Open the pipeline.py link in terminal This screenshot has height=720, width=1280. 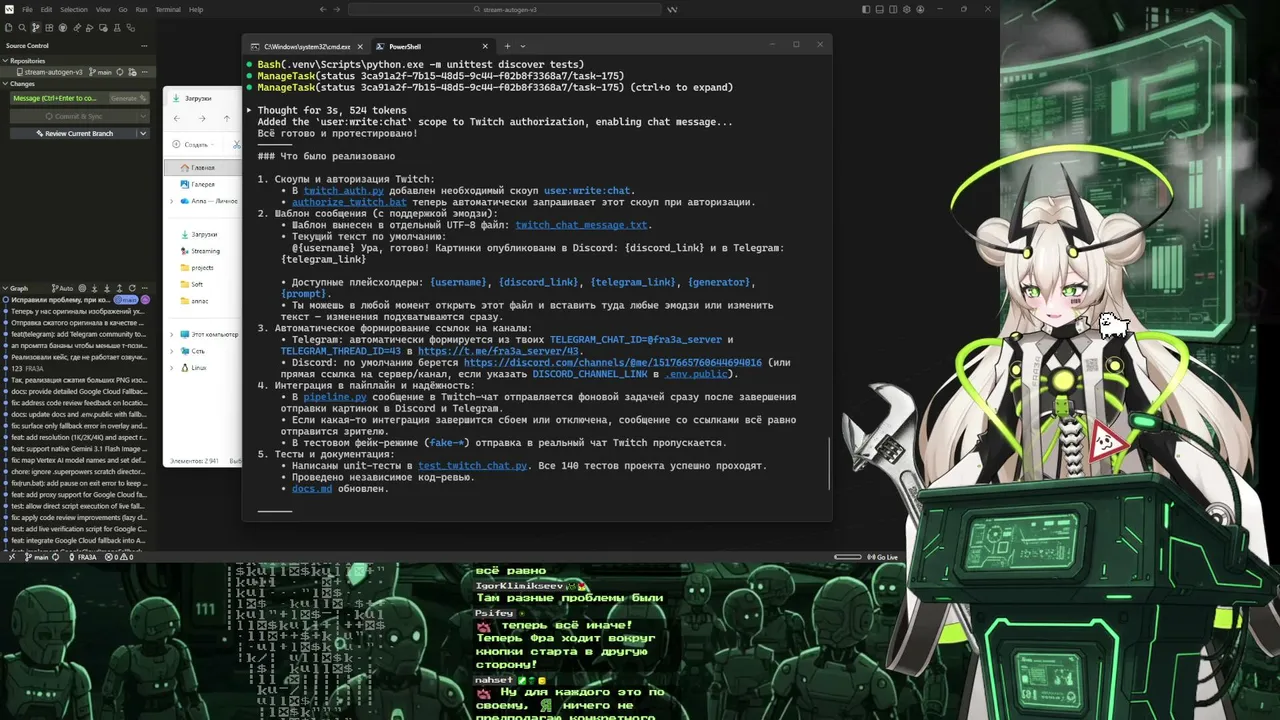click(x=337, y=398)
